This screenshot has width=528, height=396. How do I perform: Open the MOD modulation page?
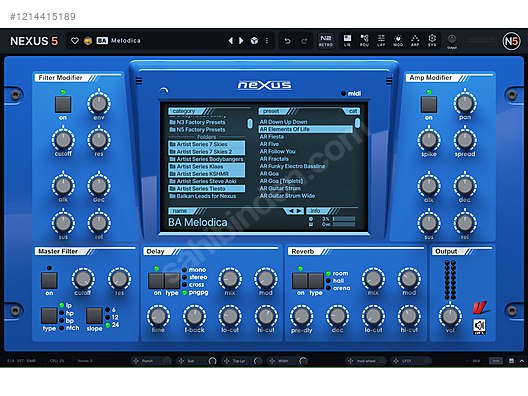(x=398, y=40)
